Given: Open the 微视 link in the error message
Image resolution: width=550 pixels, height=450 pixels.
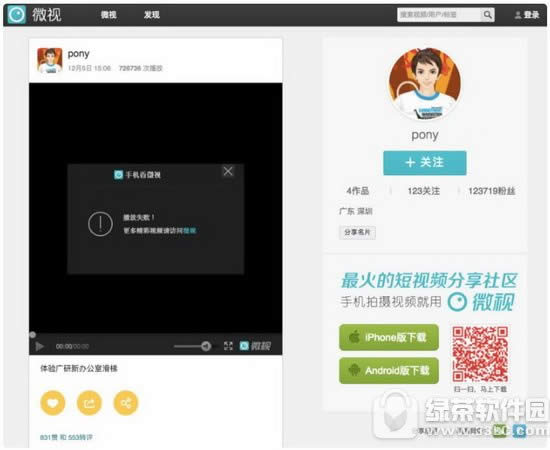Looking at the screenshot, I should [x=190, y=231].
